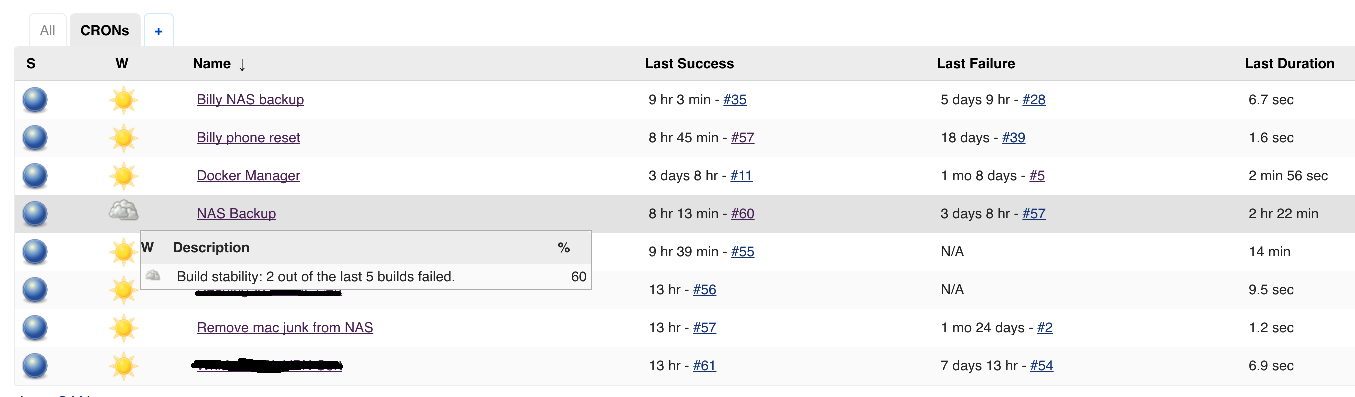Select the CRONs view tab
The image size is (1355, 397).
(105, 30)
